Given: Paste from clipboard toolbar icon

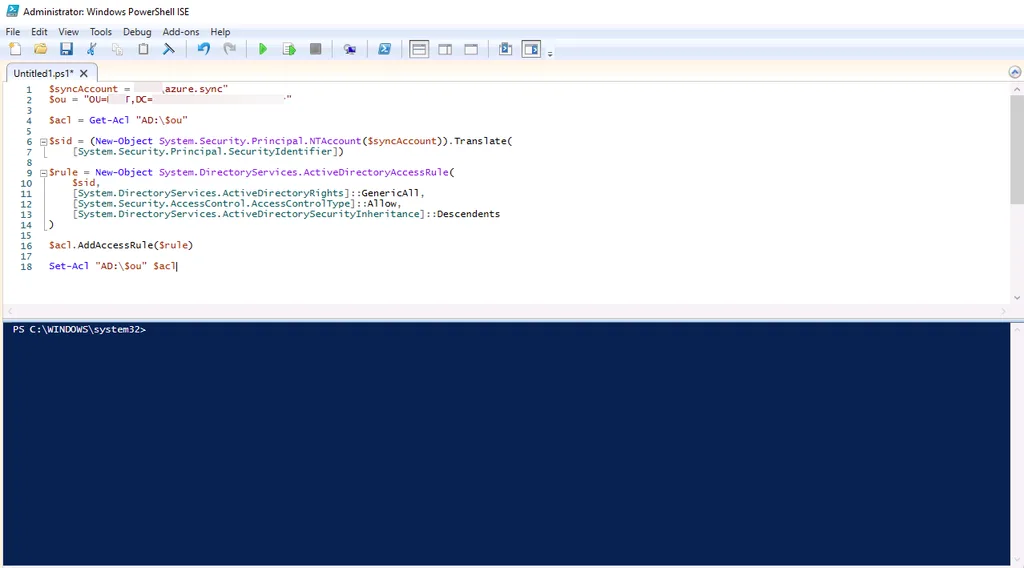Looking at the screenshot, I should click(x=143, y=49).
